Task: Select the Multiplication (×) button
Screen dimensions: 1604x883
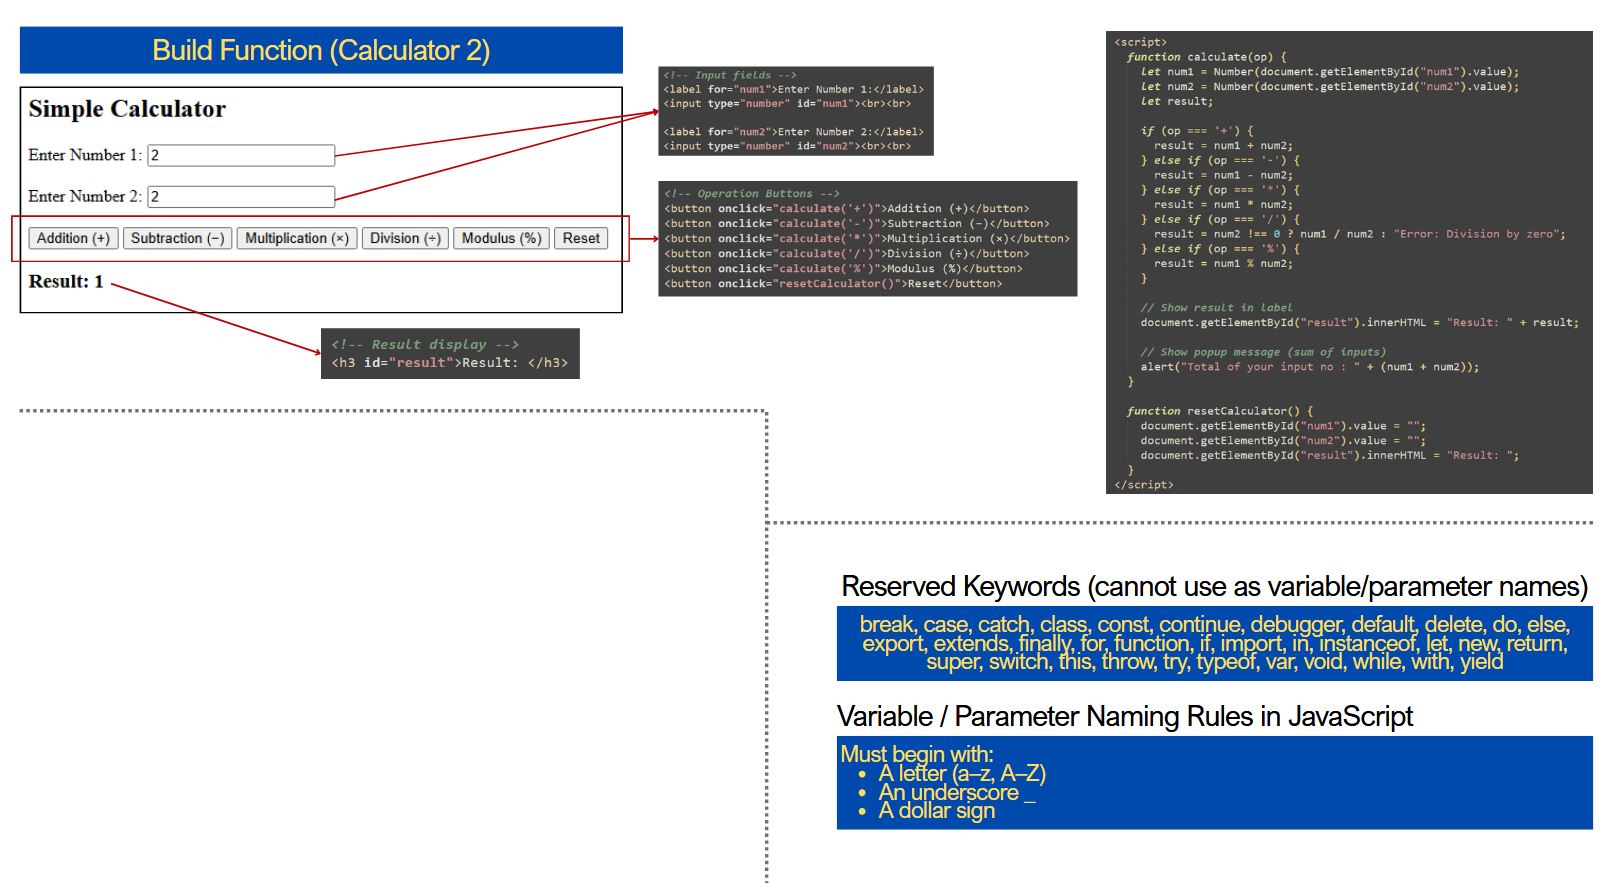Action: [x=296, y=238]
